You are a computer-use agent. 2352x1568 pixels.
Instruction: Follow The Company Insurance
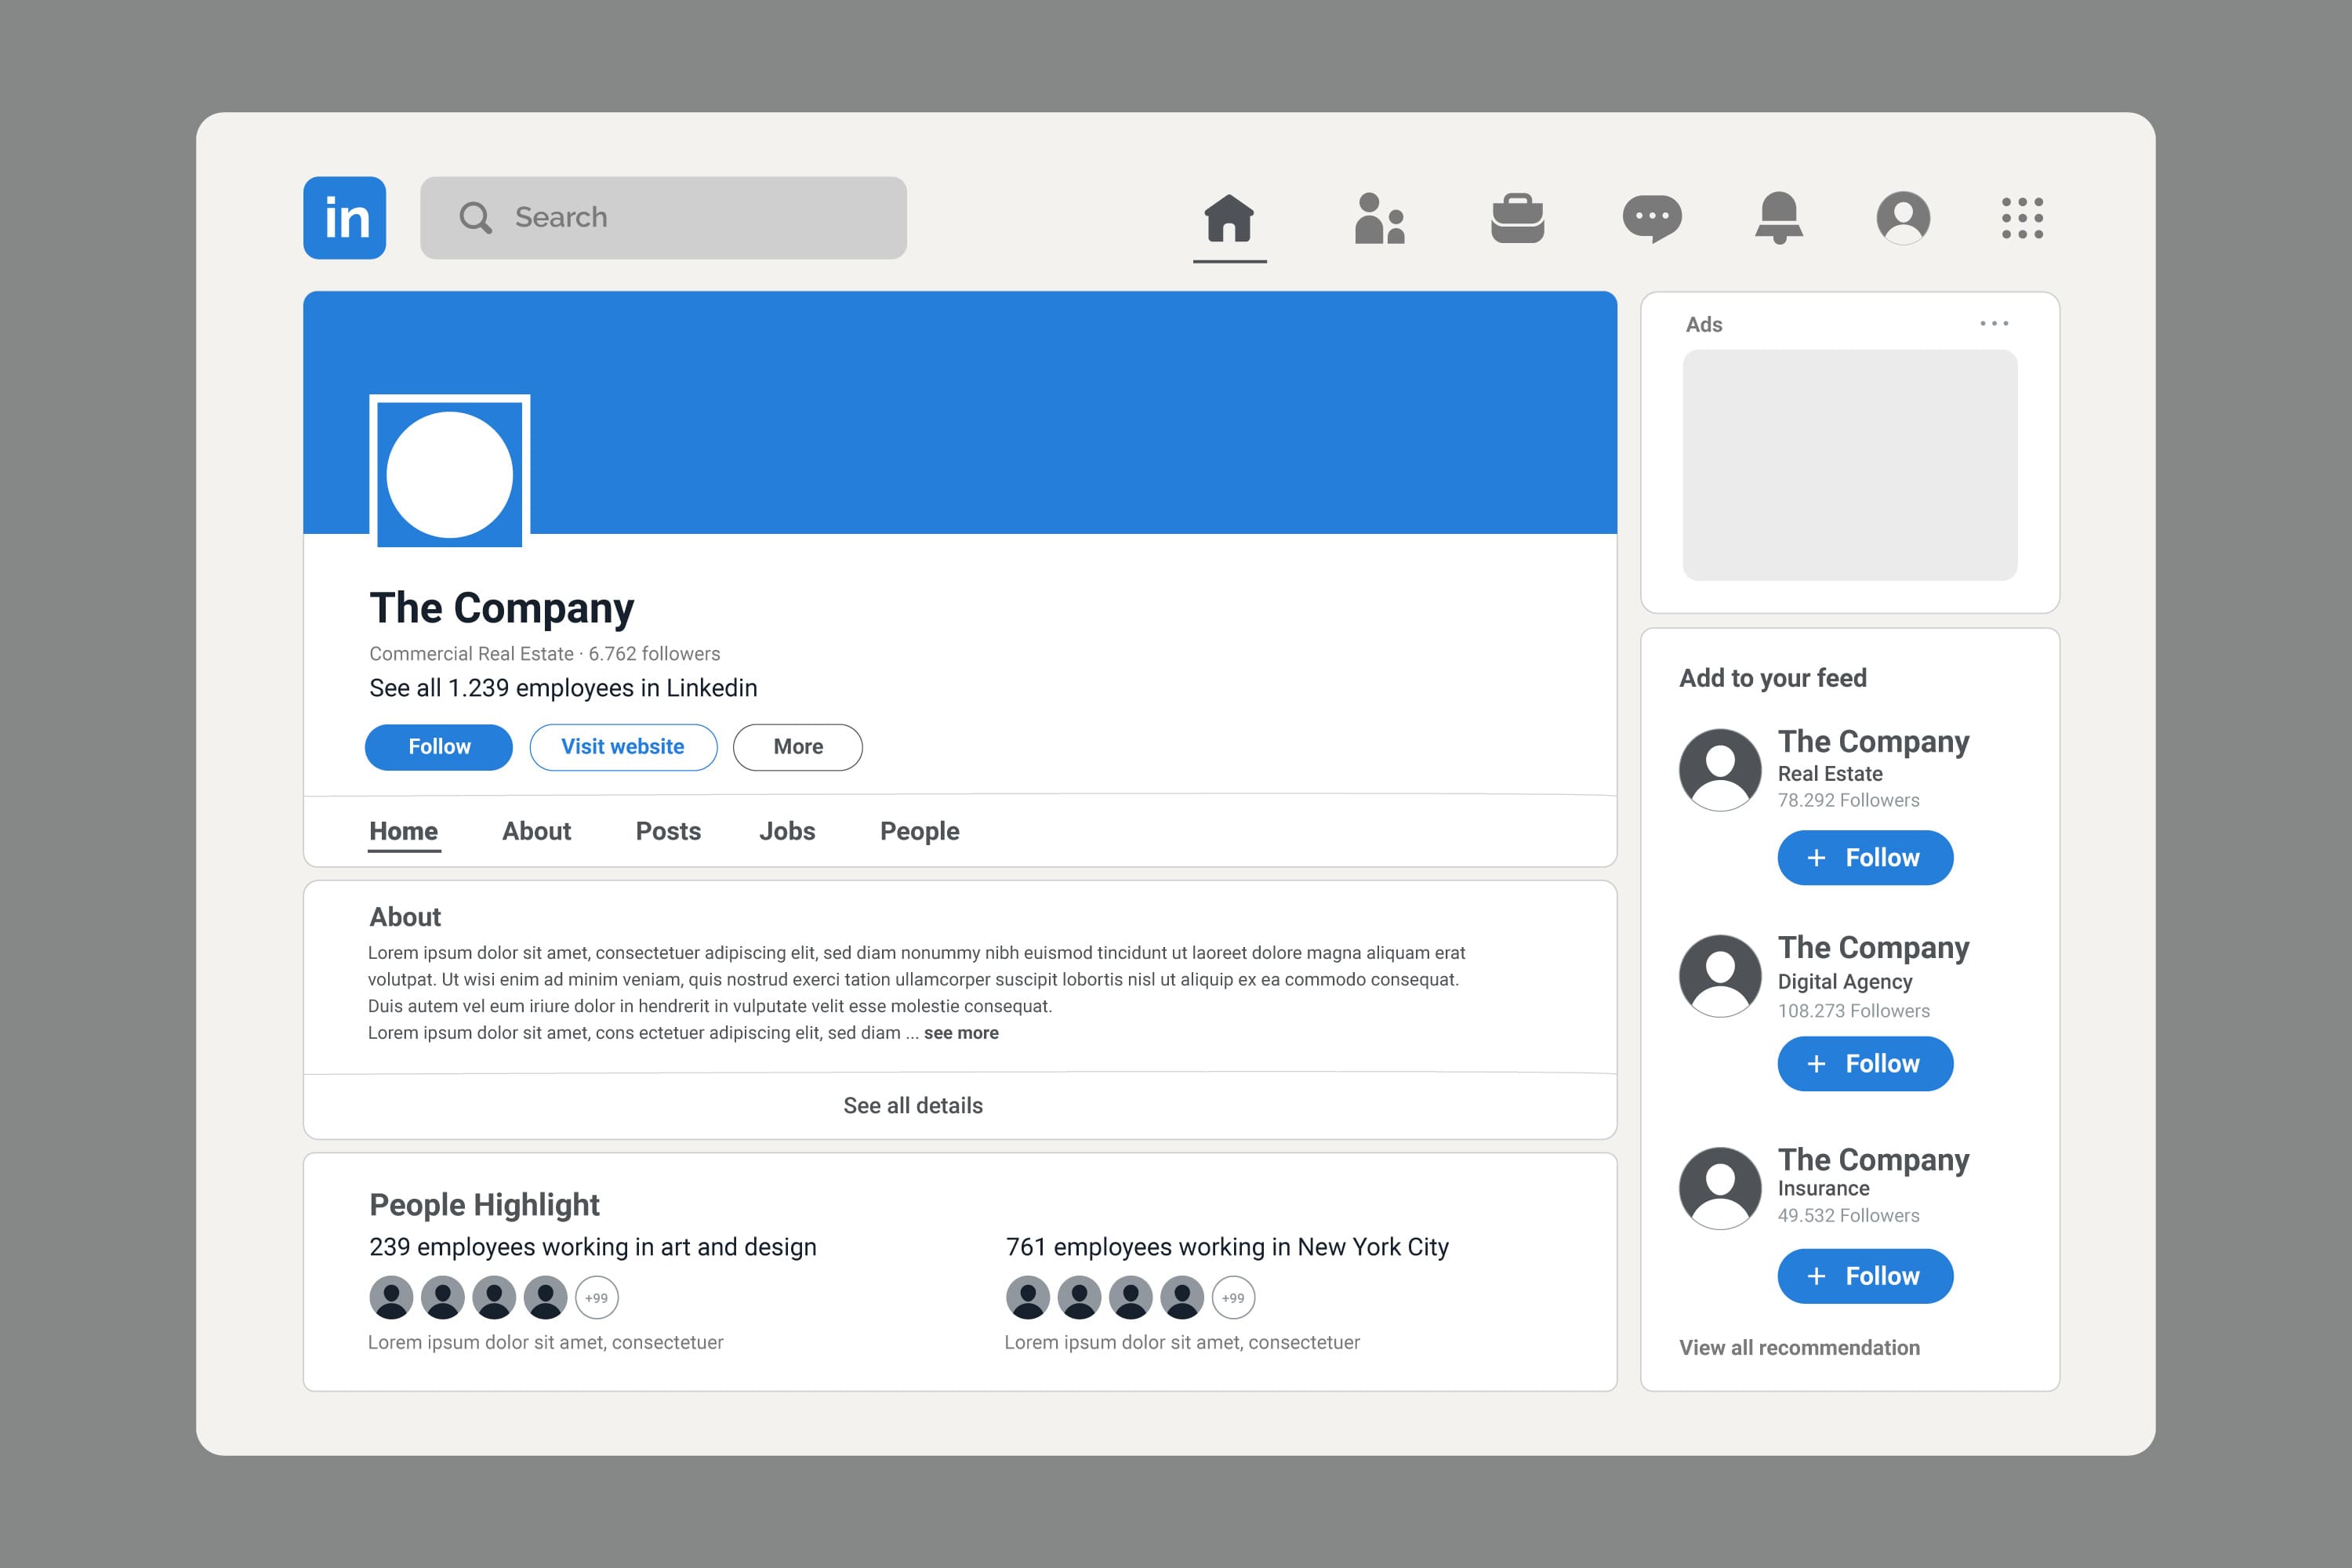1860,1274
